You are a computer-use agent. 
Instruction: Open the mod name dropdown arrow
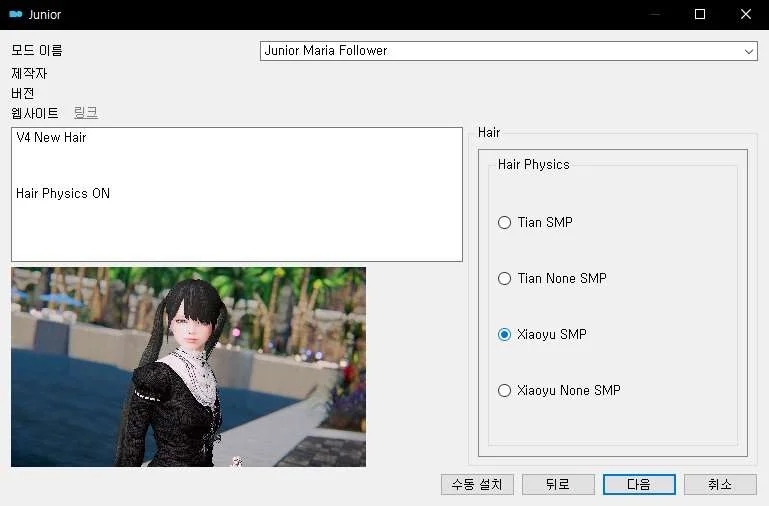(x=748, y=51)
